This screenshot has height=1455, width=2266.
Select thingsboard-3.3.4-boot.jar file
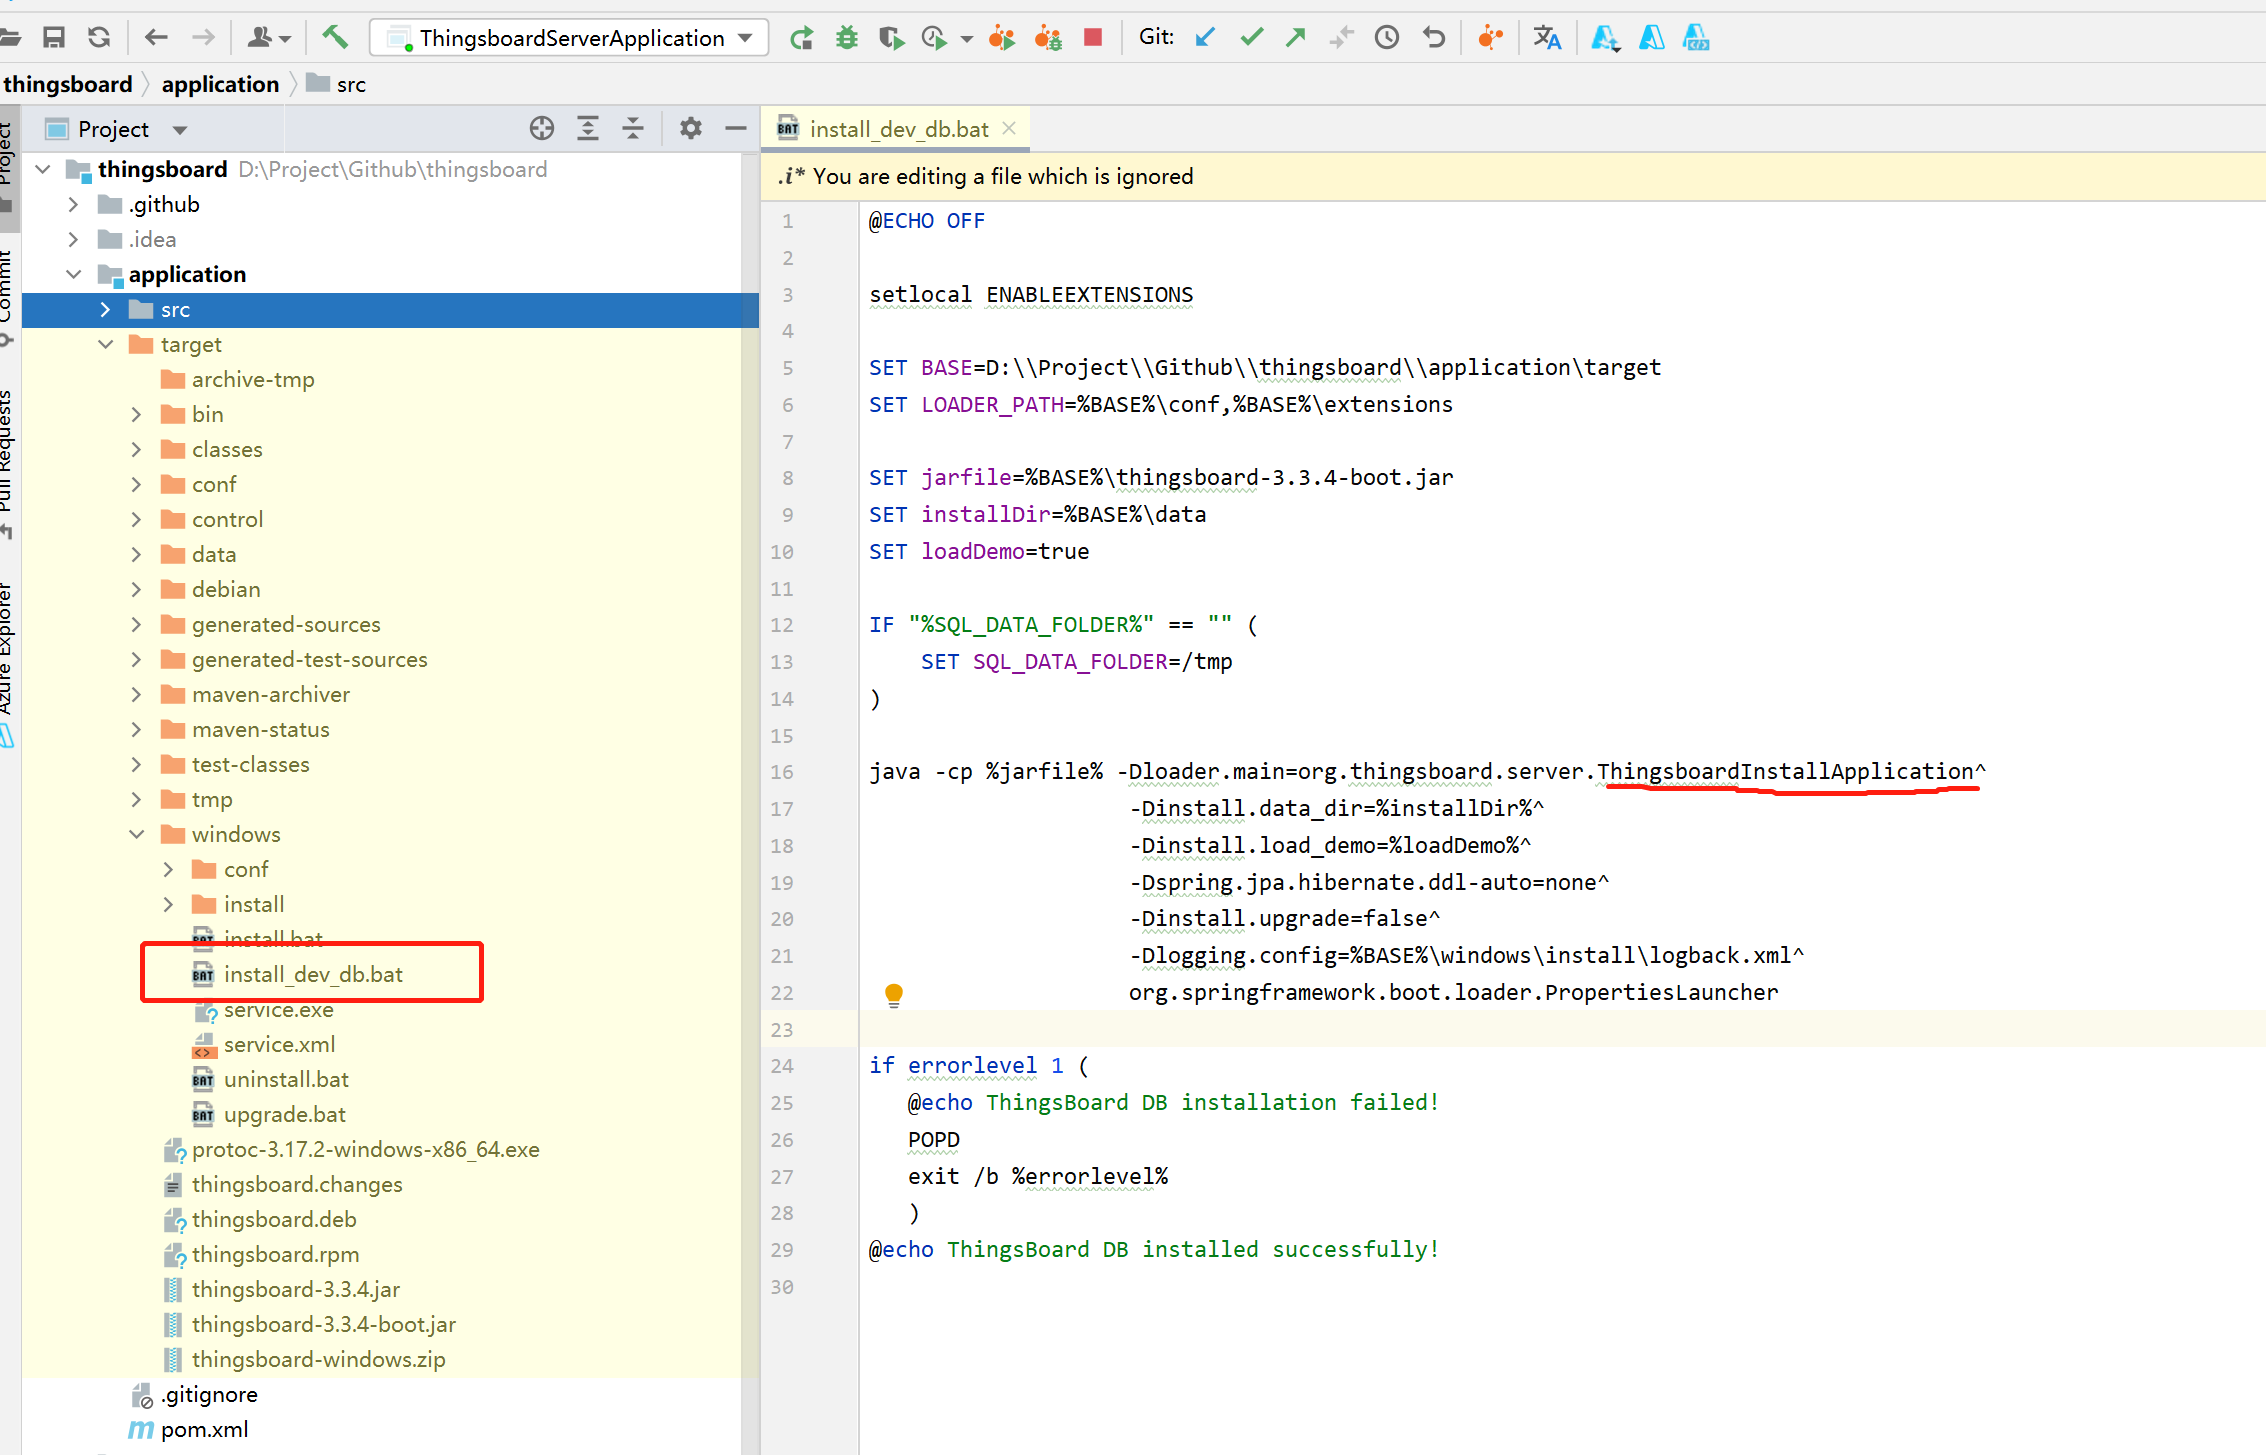point(323,1324)
